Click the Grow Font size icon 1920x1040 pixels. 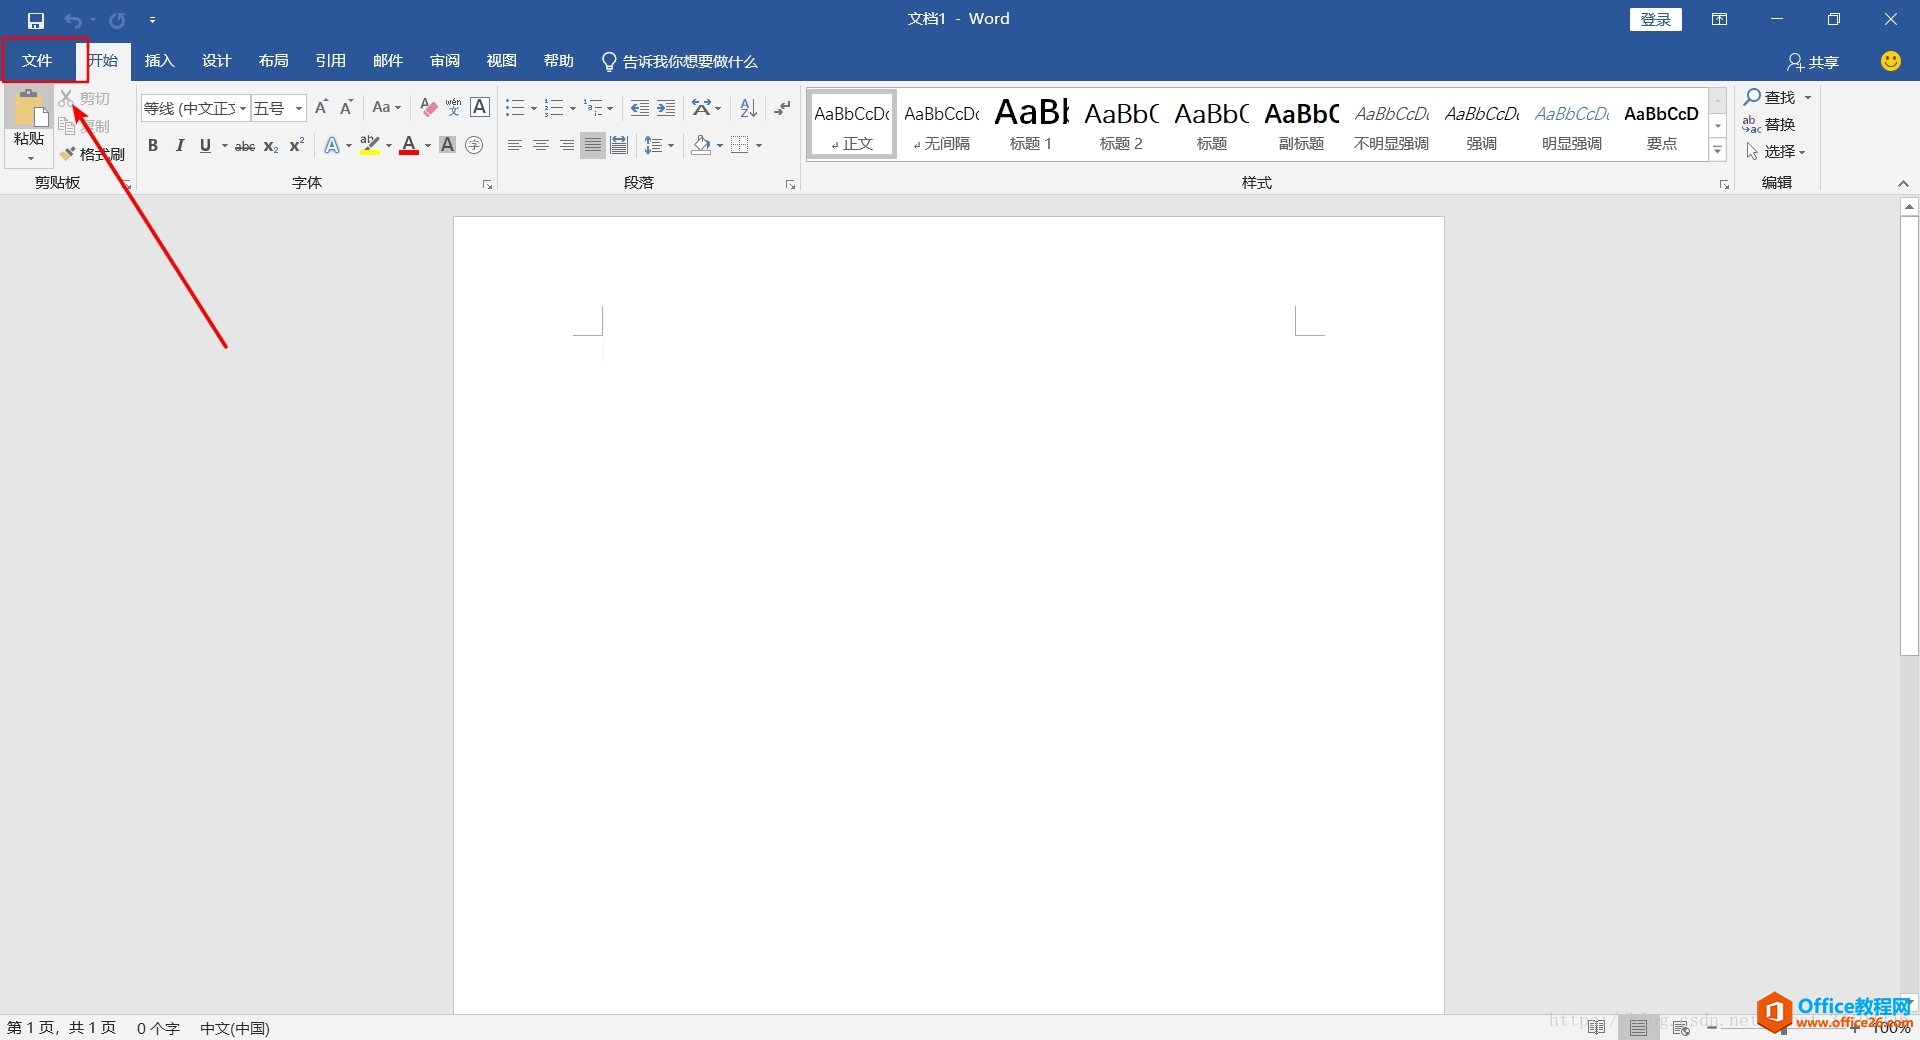click(321, 108)
